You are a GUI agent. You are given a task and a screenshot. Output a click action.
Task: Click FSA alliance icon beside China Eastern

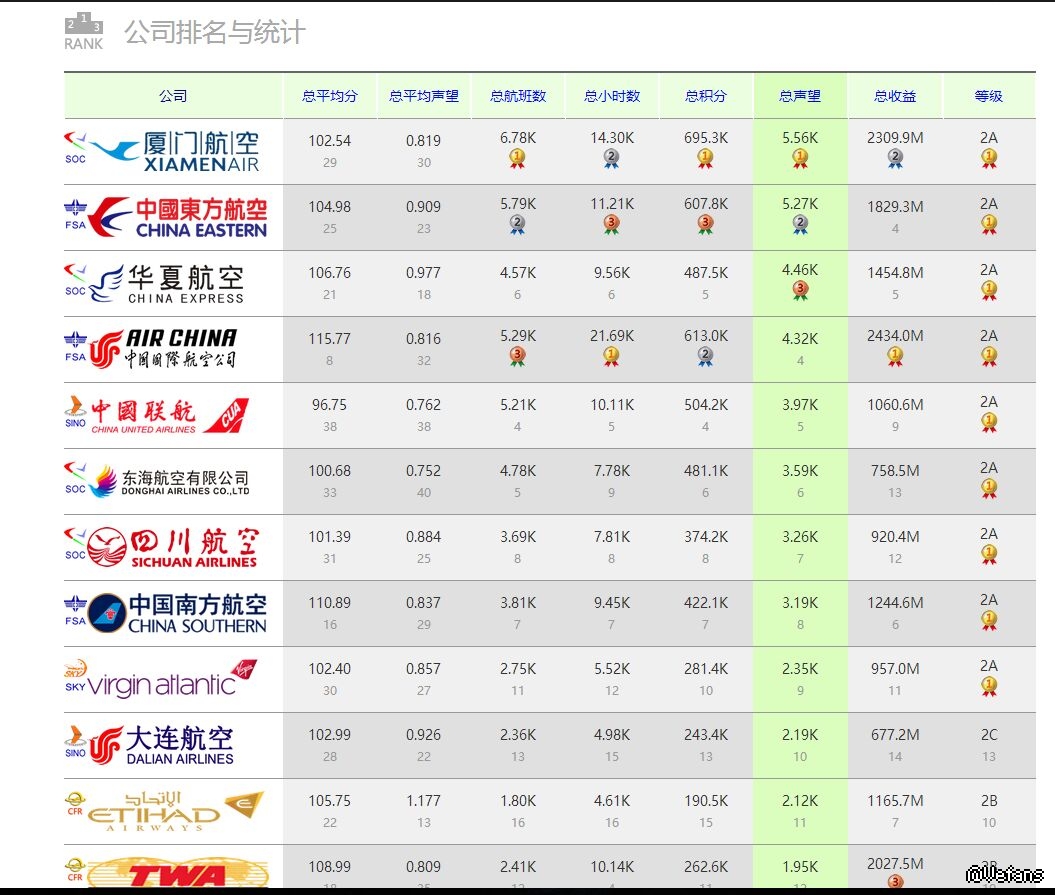click(75, 214)
